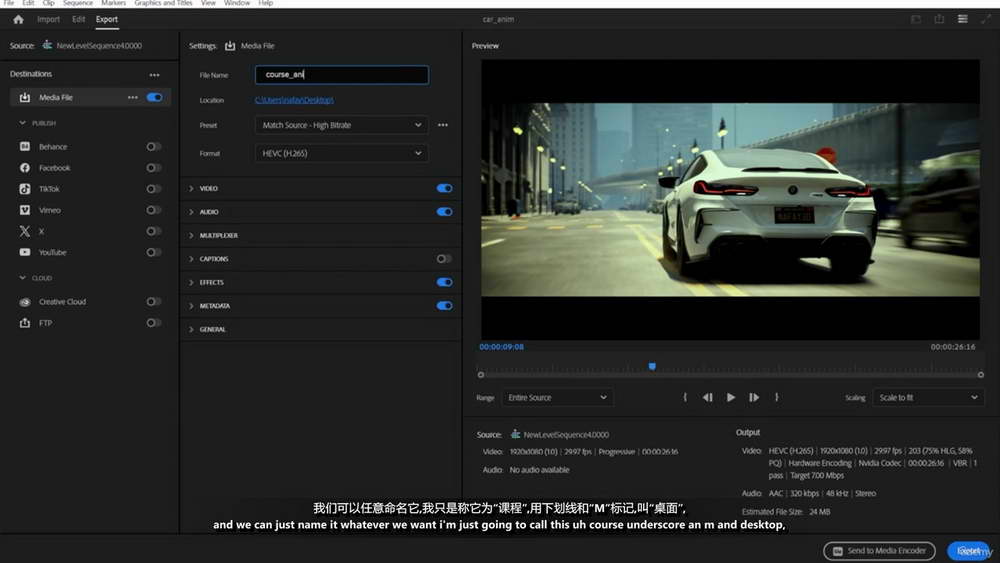This screenshot has height=563, width=1000.
Task: Play the preview video
Action: pos(731,397)
